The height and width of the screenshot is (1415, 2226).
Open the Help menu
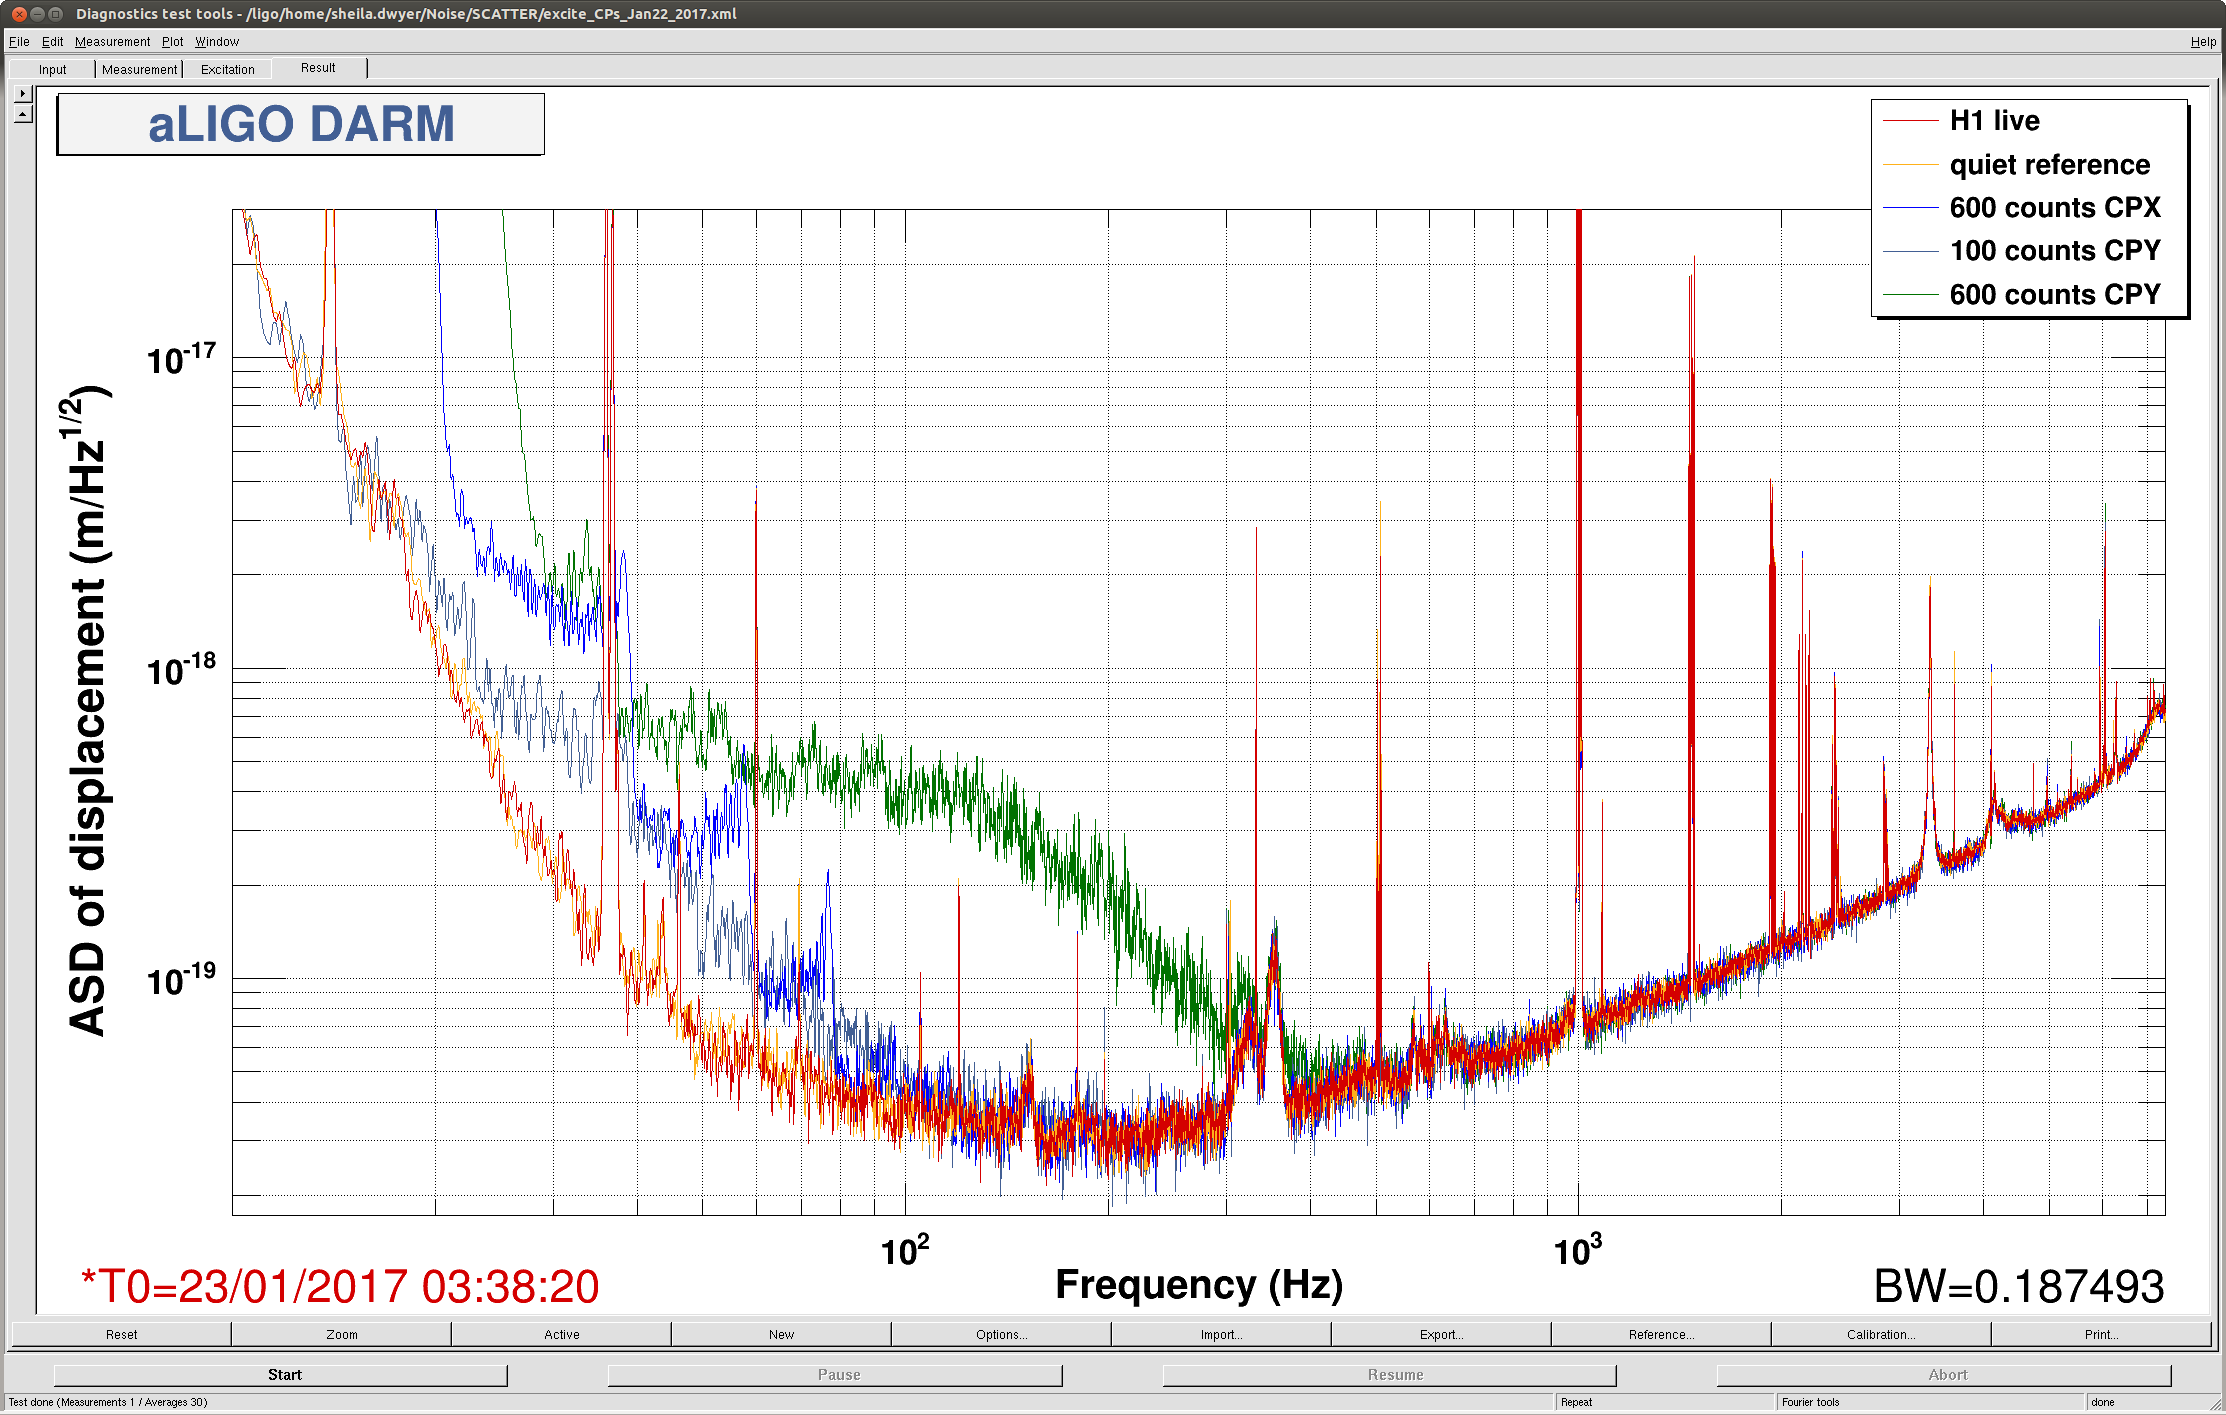click(2203, 42)
